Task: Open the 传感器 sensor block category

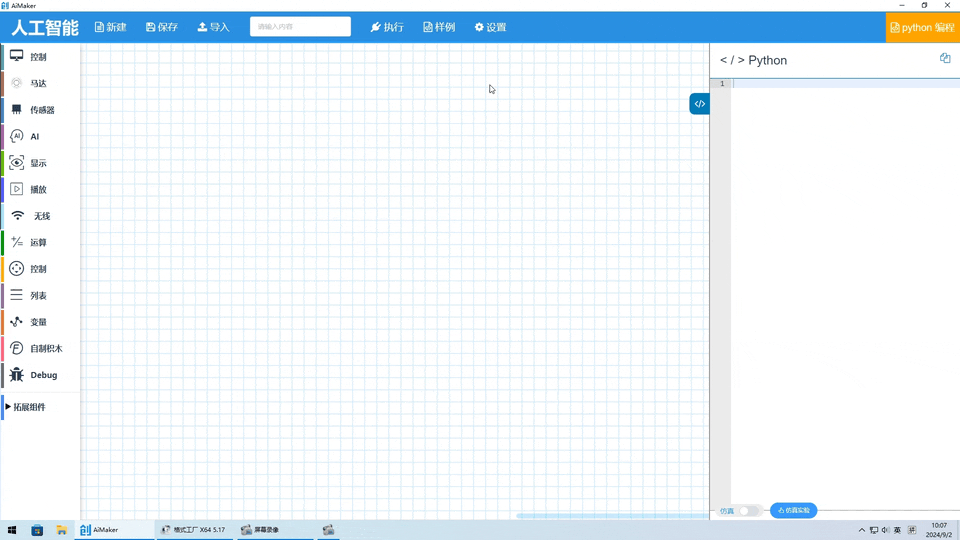Action: click(40, 110)
